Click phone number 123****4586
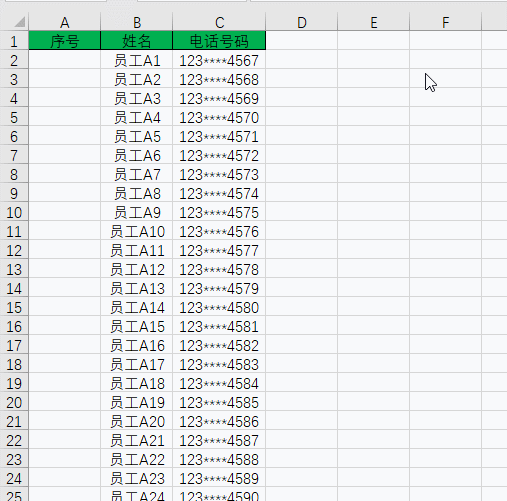The width and height of the screenshot is (507, 501). point(219,421)
